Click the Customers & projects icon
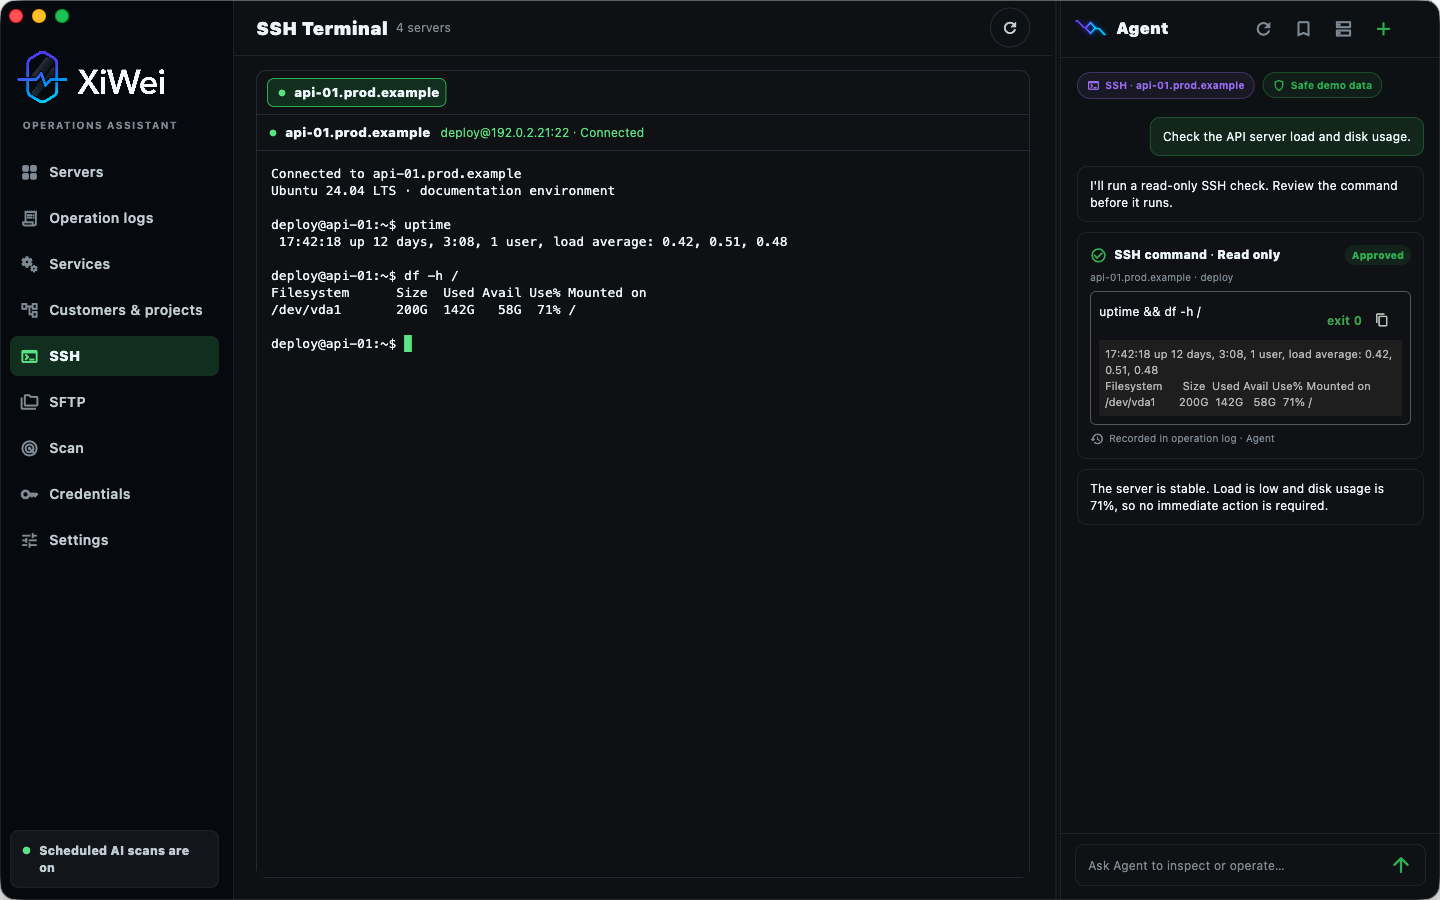 tap(30, 310)
